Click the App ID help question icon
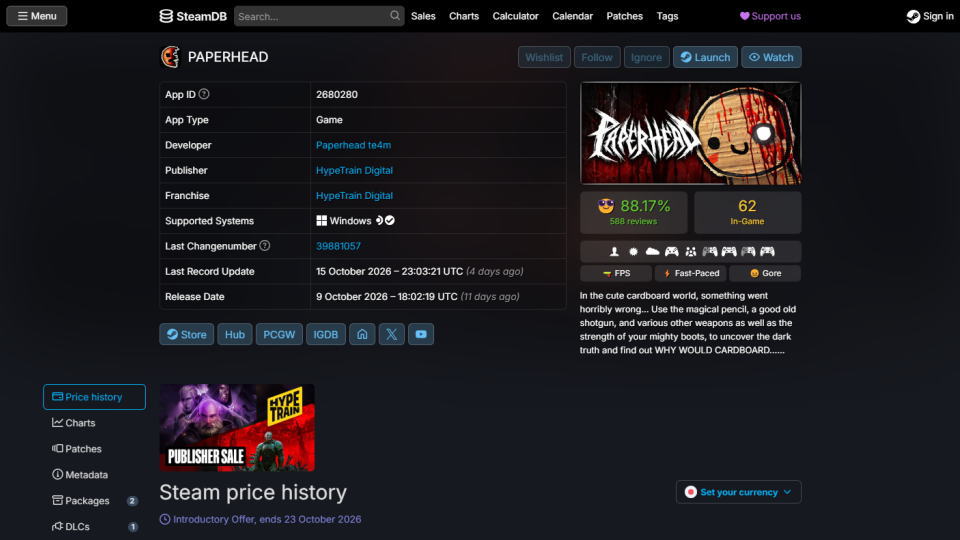The width and height of the screenshot is (960, 540). coord(204,94)
